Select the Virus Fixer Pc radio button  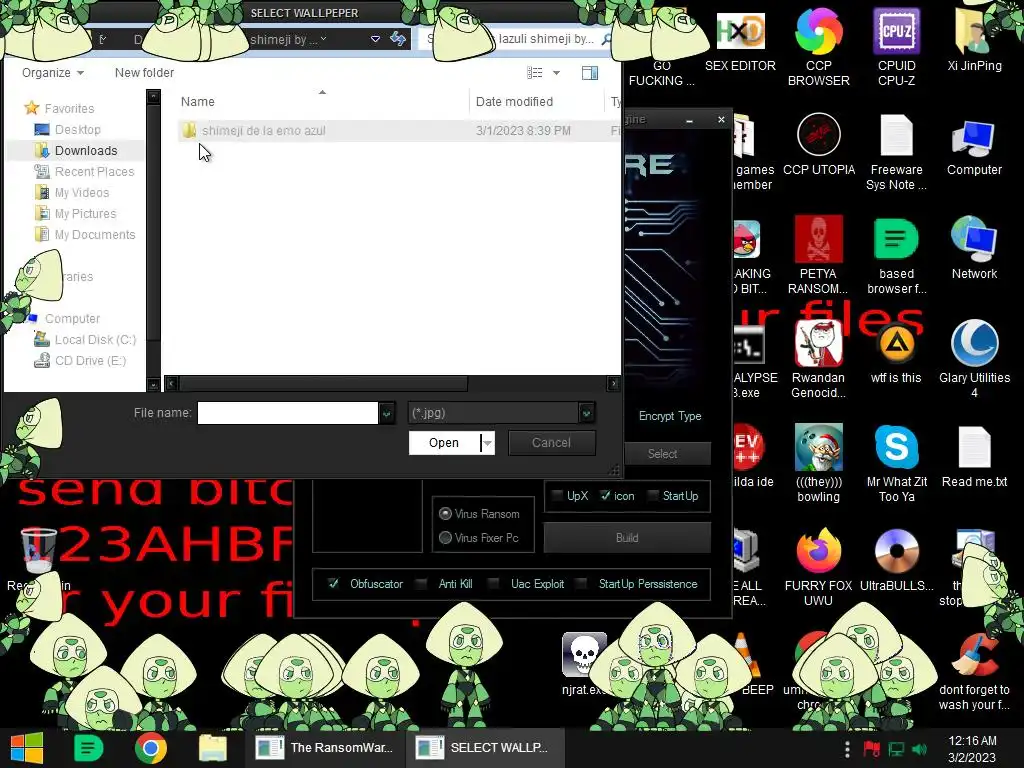[x=445, y=537]
